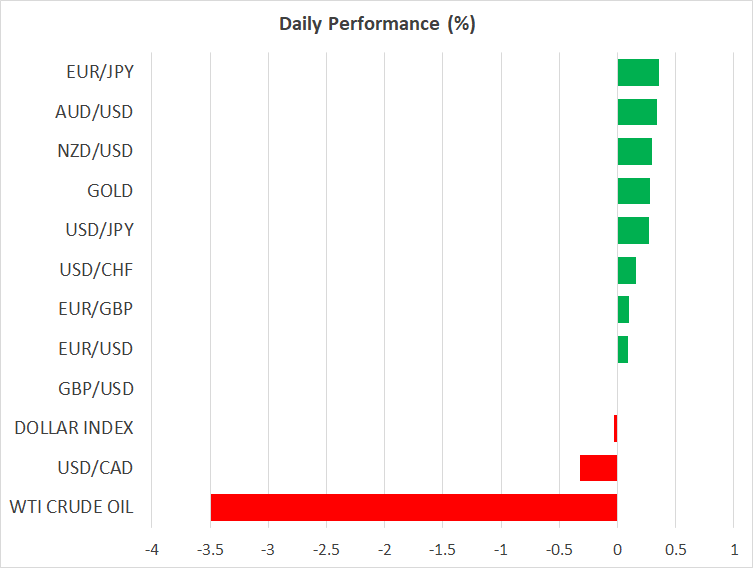Viewport: 753px width, 568px height.
Task: Click the GBP/USD category label
Action: pos(97,389)
